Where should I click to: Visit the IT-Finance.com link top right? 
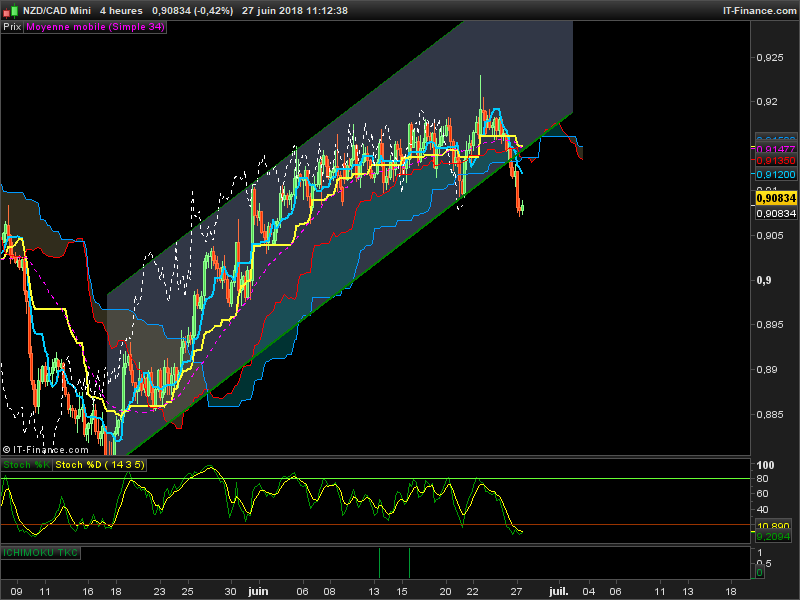click(759, 11)
